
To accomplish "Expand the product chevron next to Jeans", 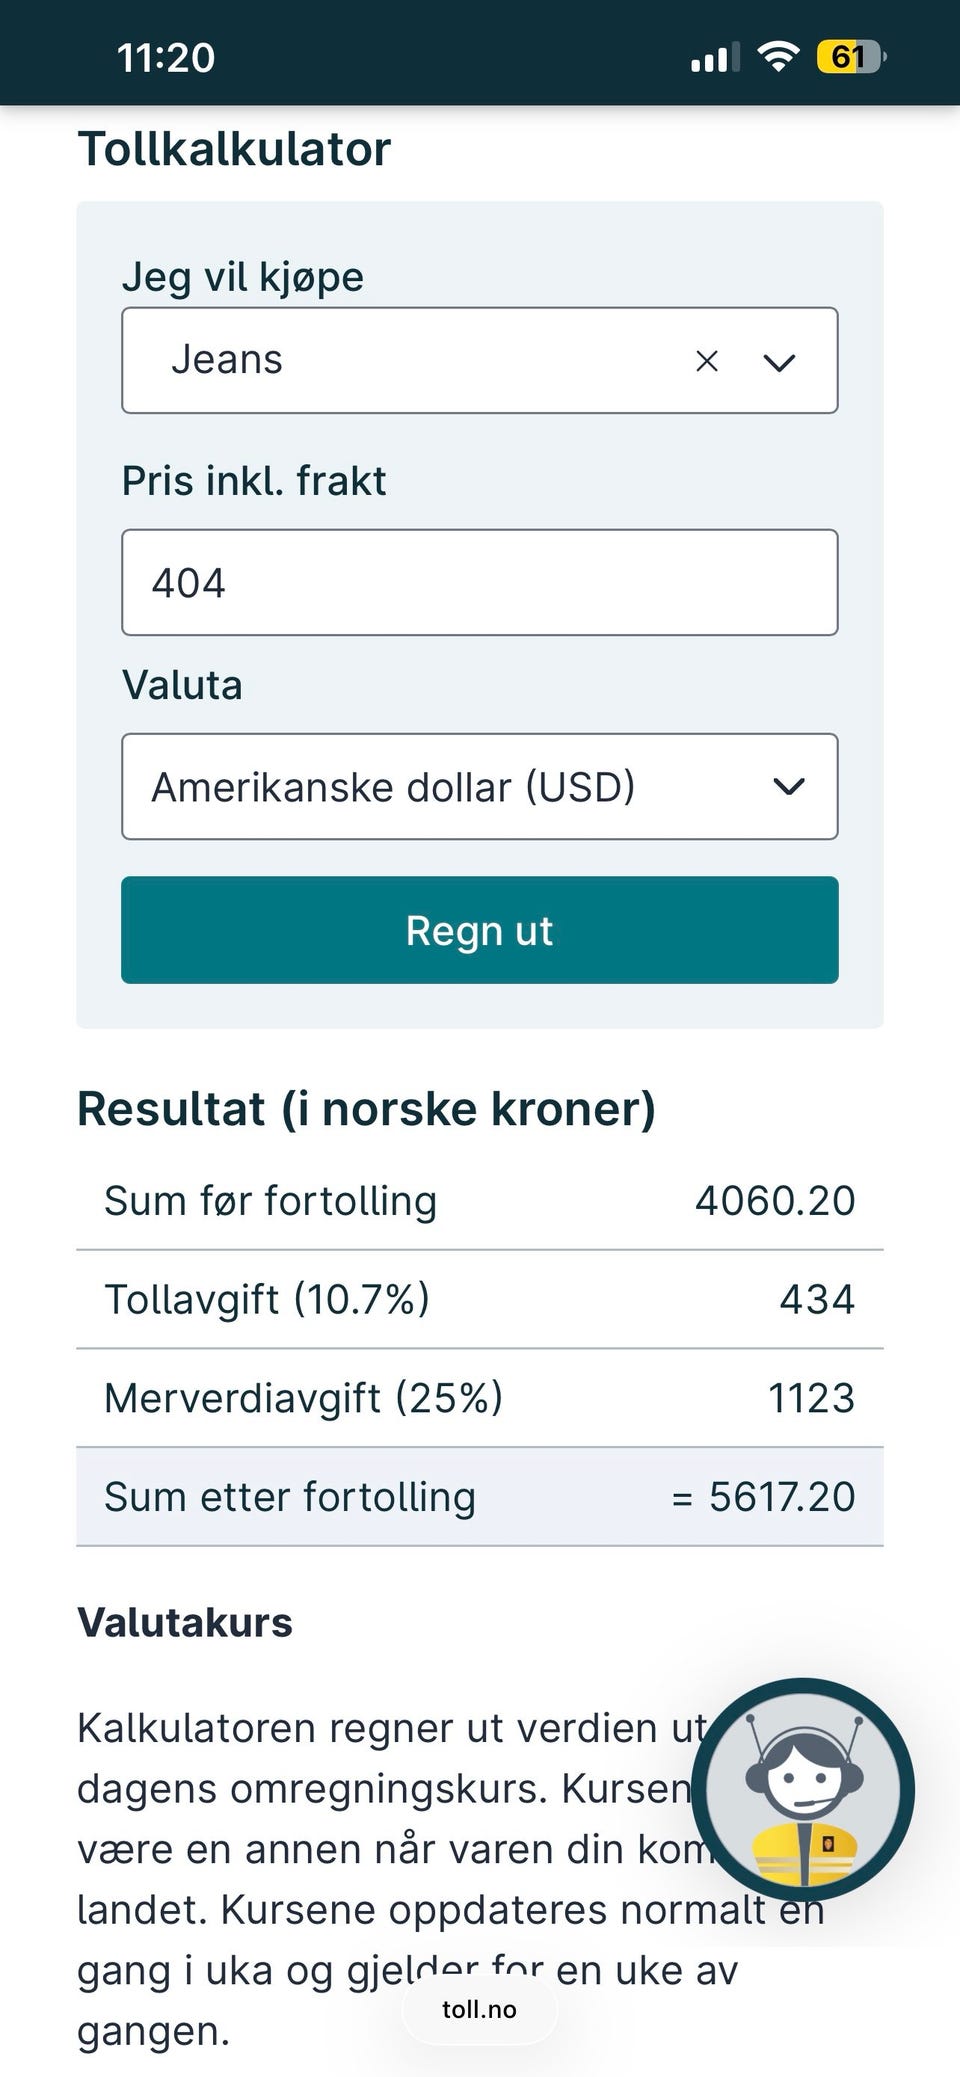I will tap(779, 362).
